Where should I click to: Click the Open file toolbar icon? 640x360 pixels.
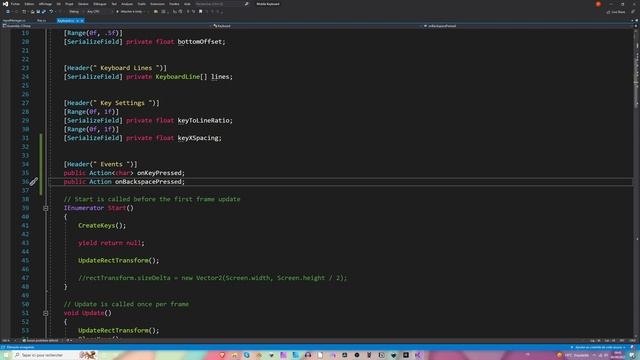[x=33, y=11]
